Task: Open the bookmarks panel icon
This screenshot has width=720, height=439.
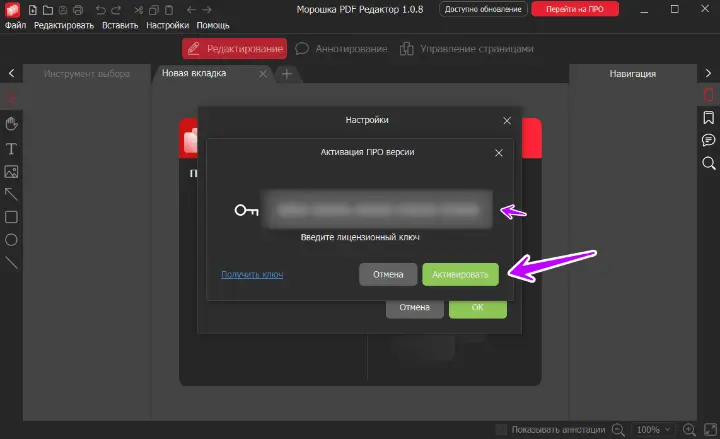Action: coord(709,118)
